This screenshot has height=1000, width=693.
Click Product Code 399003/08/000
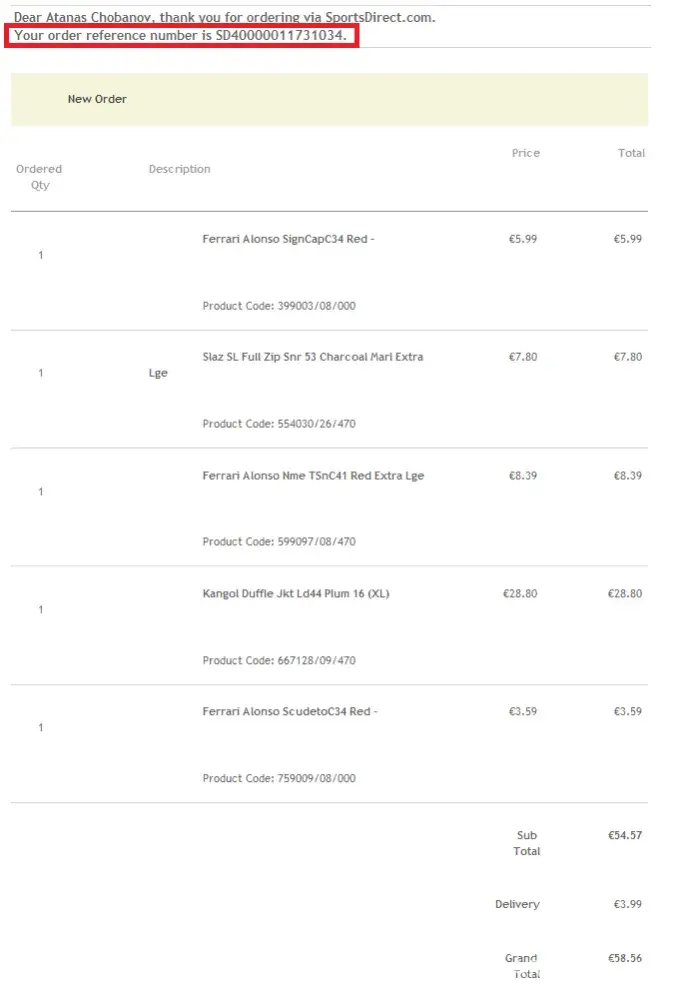(x=279, y=306)
